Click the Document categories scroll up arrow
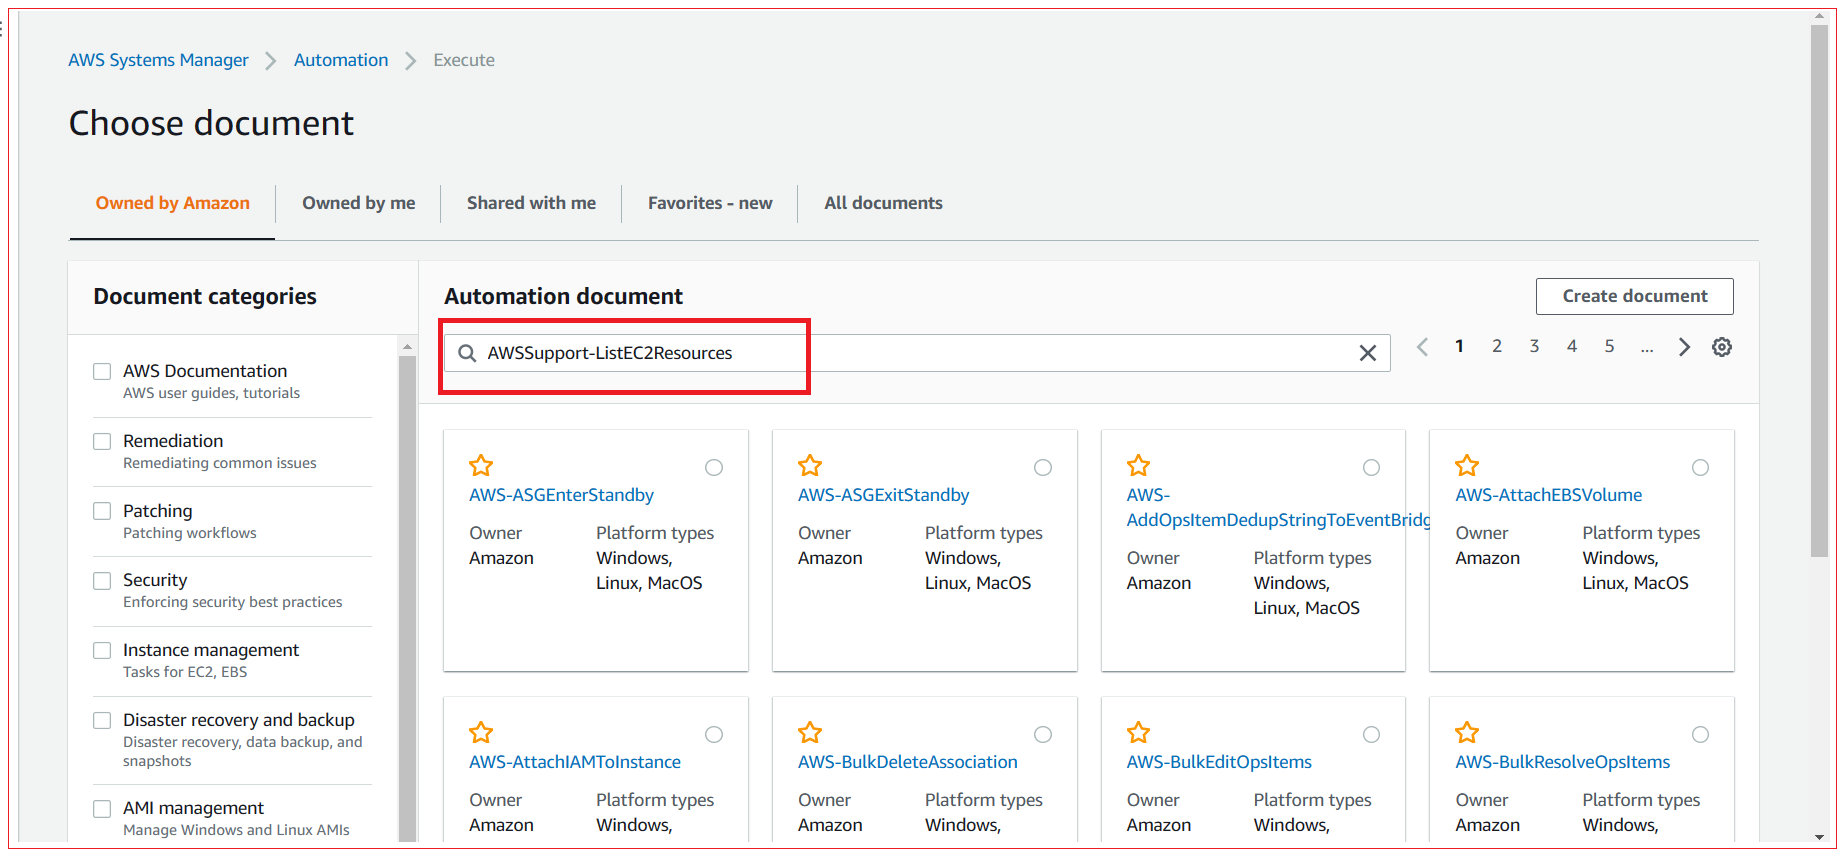This screenshot has height=861, width=1847. click(x=407, y=347)
